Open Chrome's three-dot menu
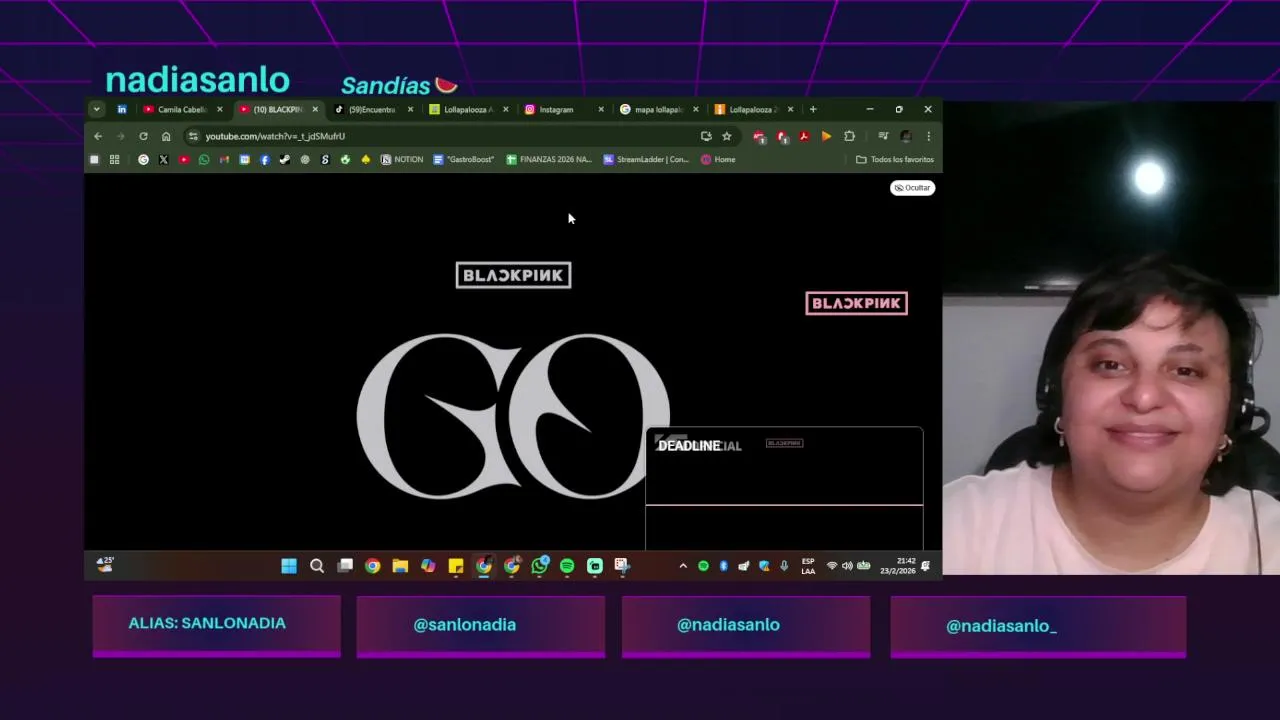This screenshot has height=720, width=1280. (928, 136)
